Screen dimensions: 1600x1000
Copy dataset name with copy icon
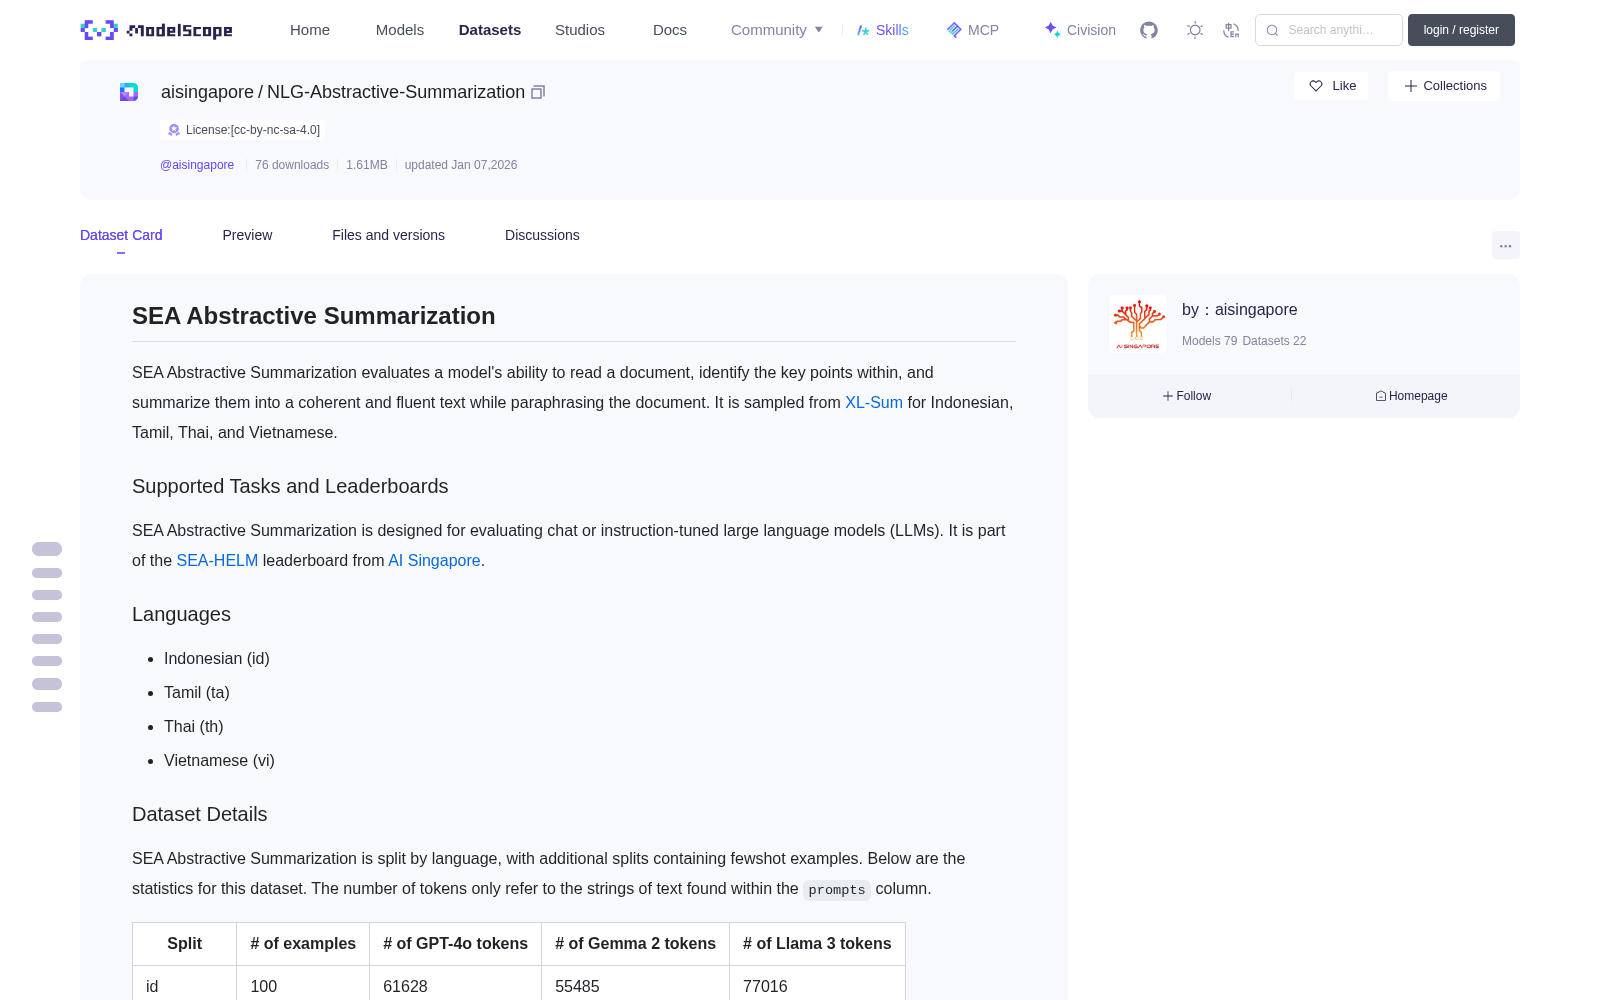click(538, 92)
